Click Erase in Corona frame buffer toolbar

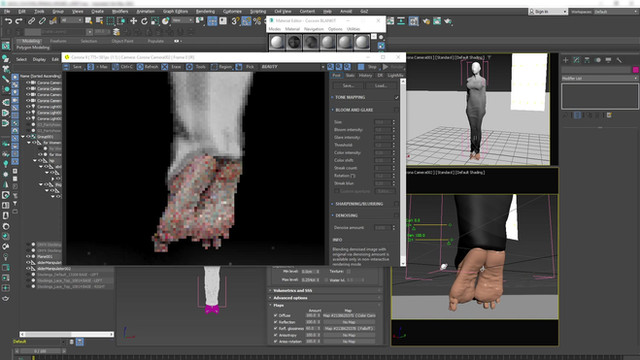tap(172, 67)
